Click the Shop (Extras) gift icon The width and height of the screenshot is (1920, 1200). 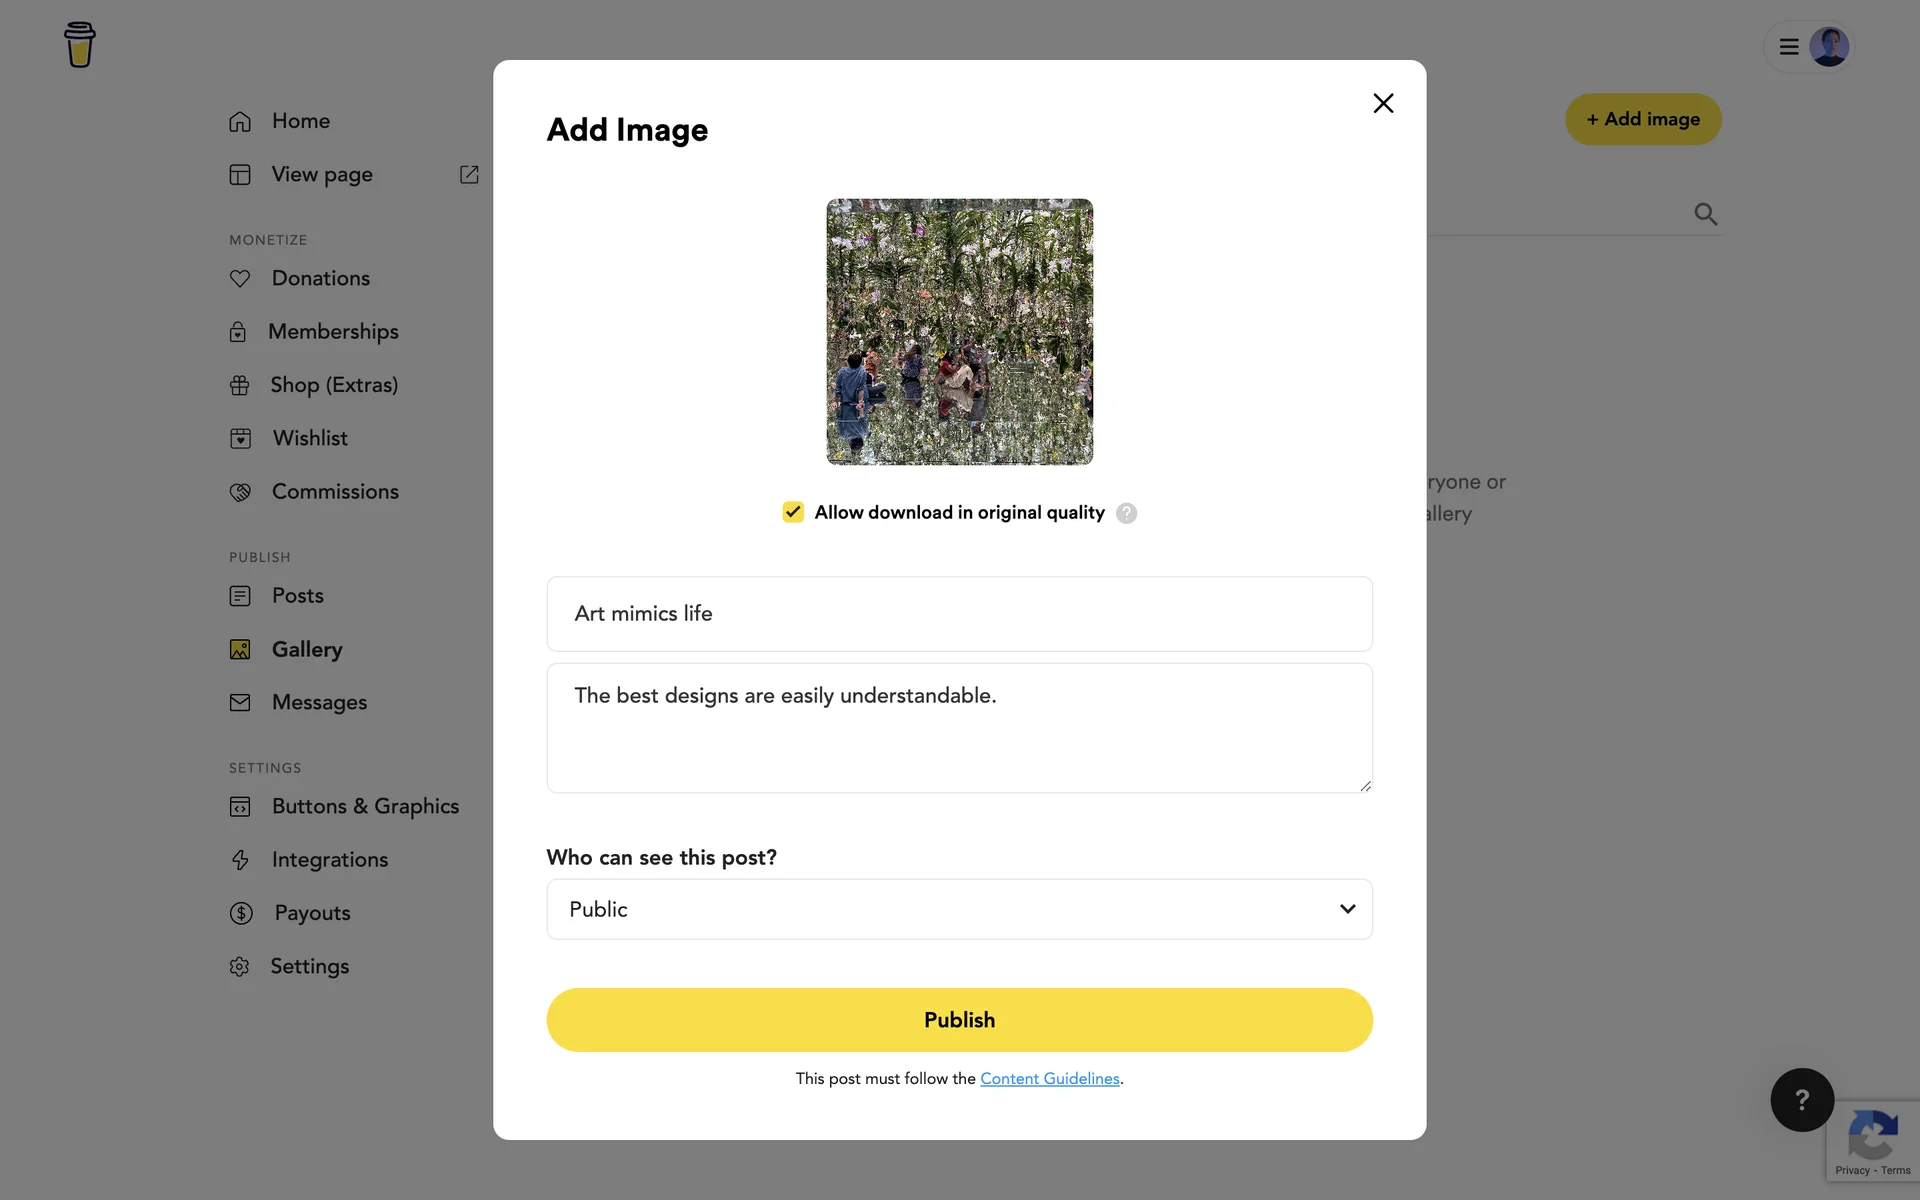click(239, 385)
